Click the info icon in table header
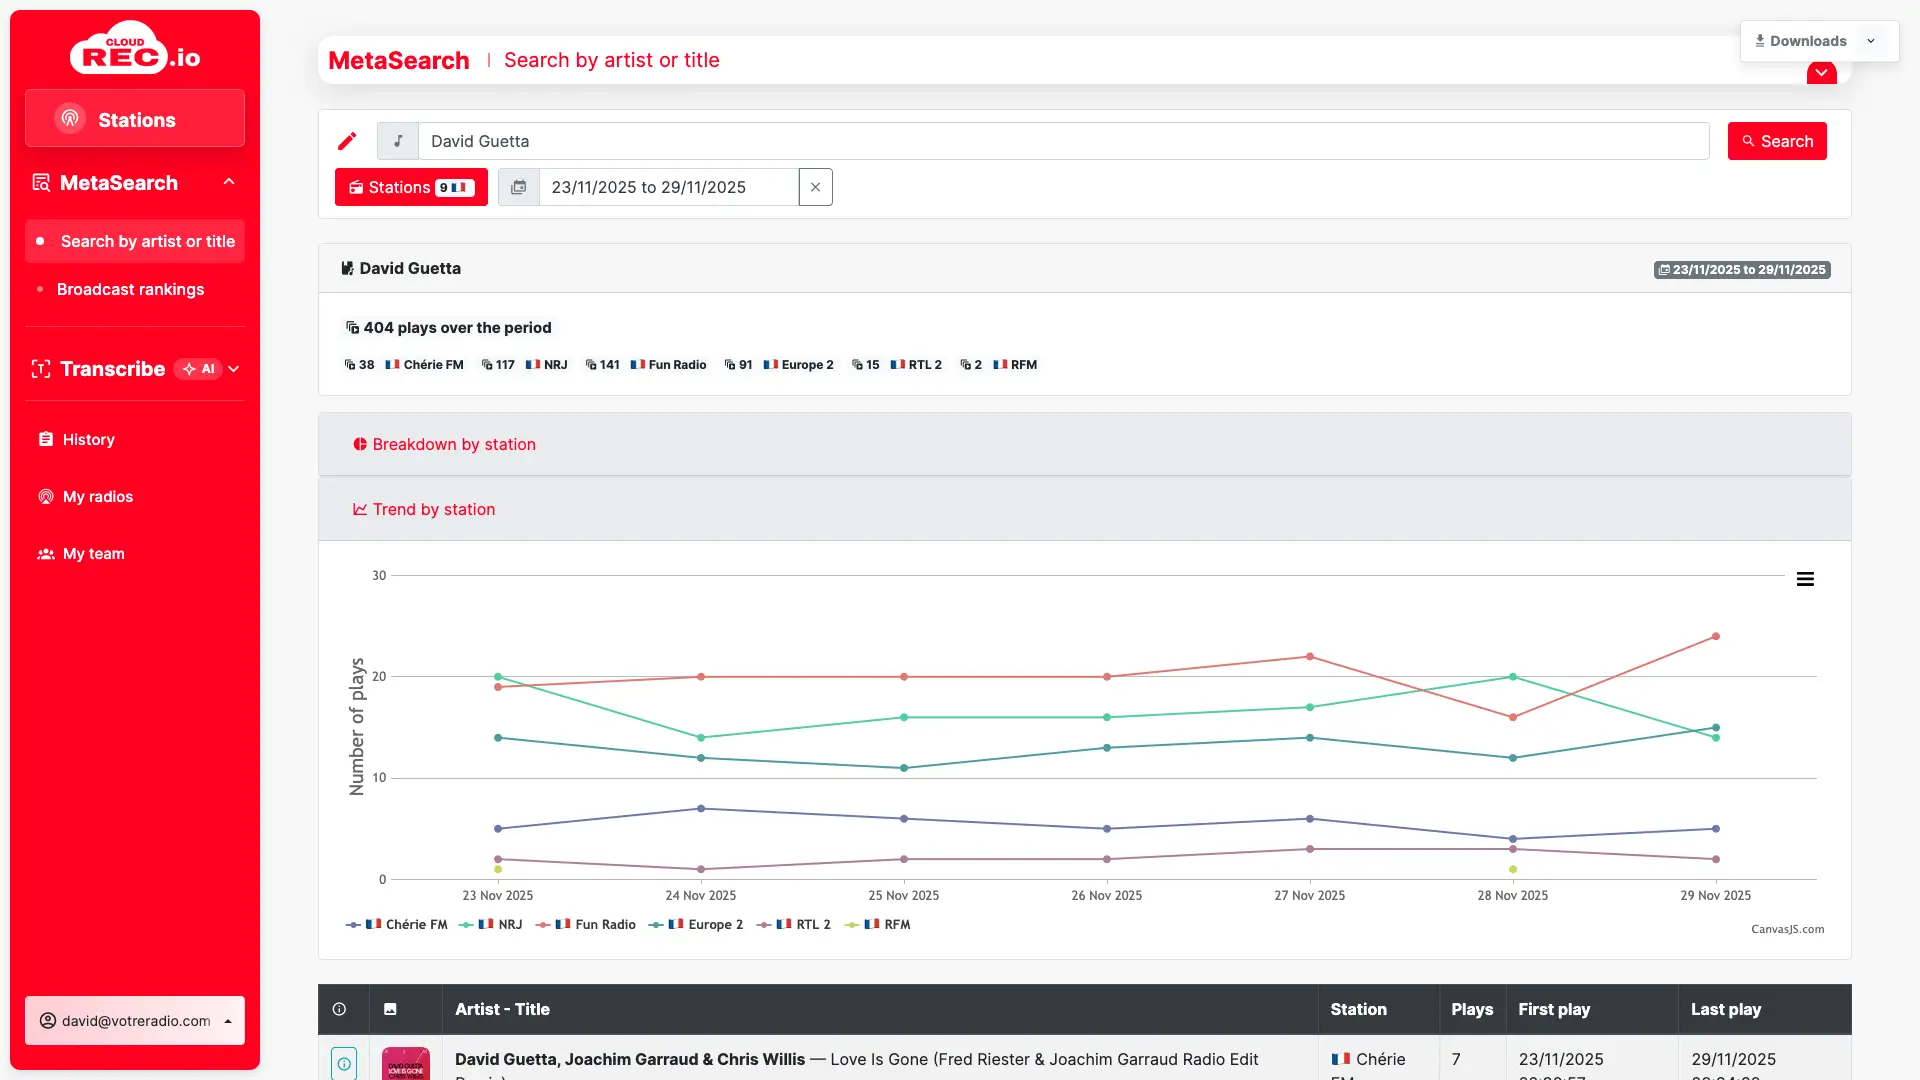 click(339, 1009)
